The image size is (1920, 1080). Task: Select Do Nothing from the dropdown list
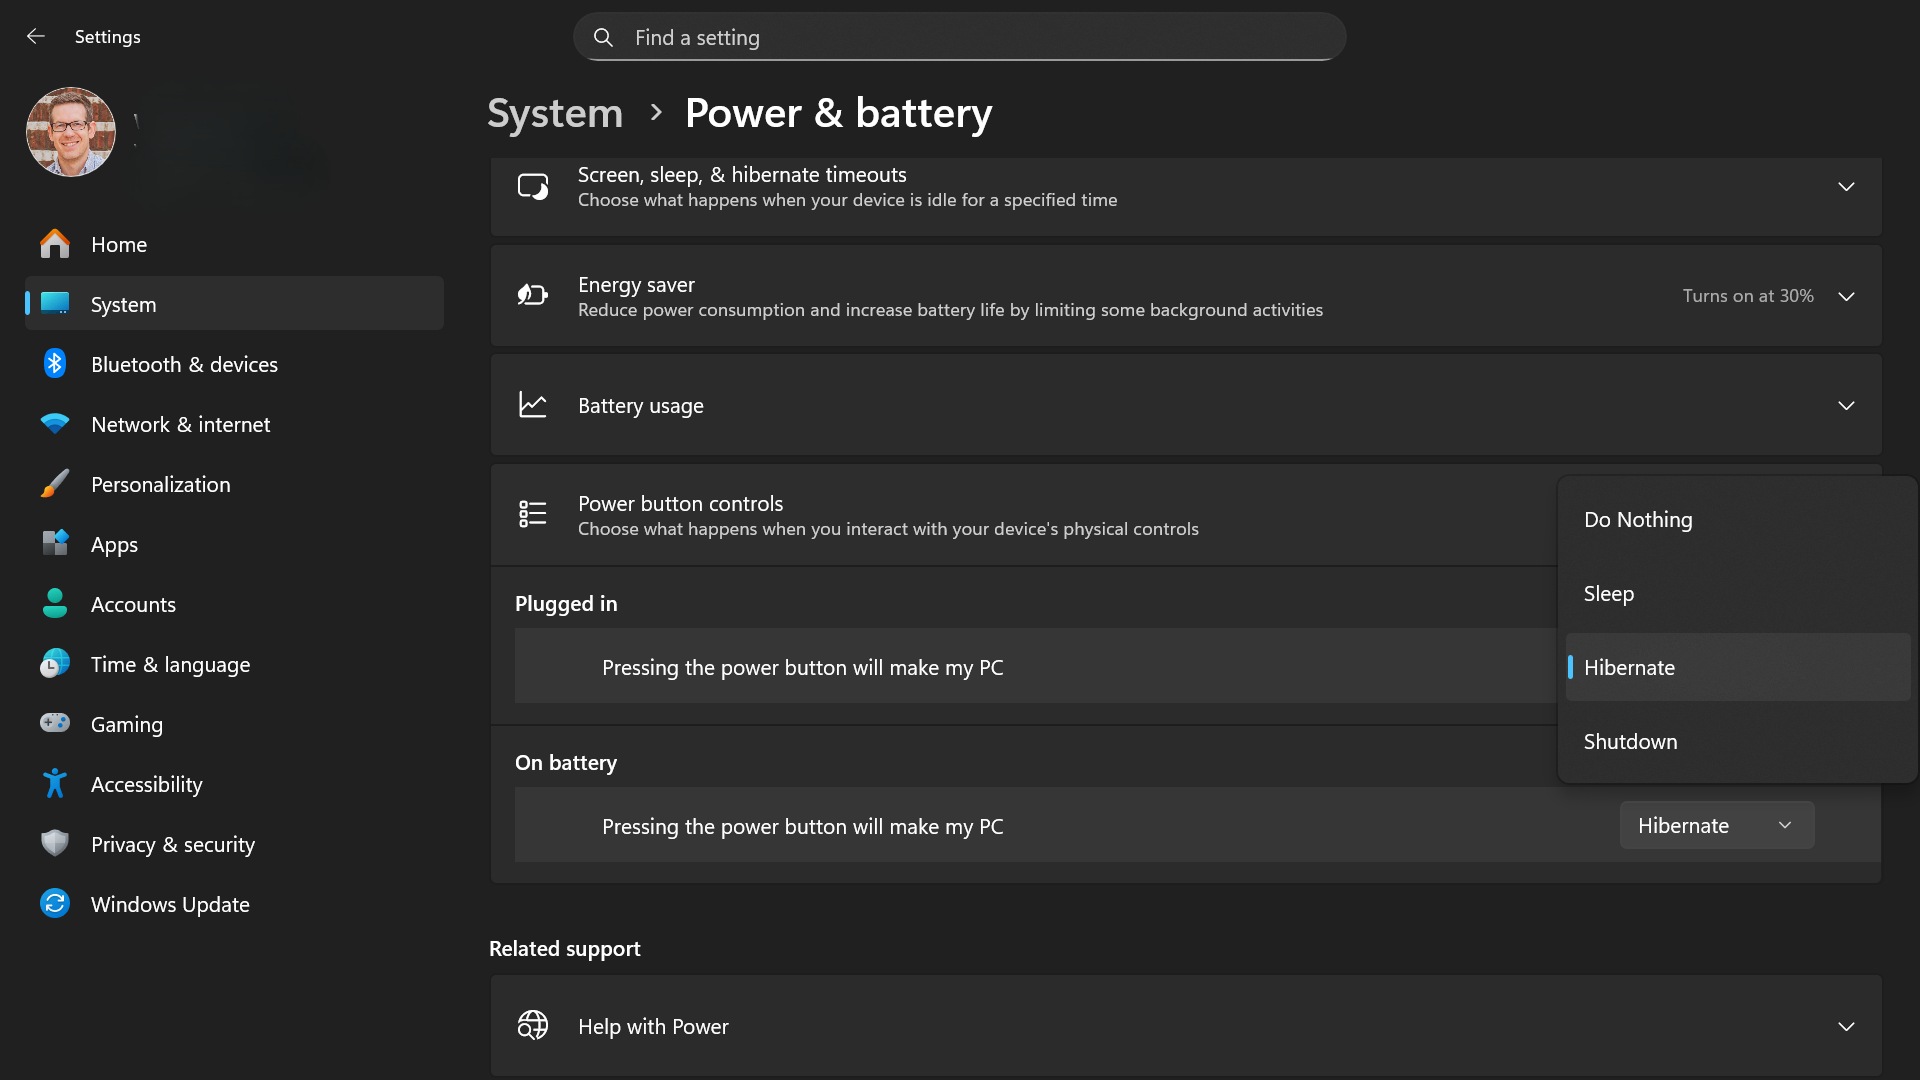(x=1638, y=520)
